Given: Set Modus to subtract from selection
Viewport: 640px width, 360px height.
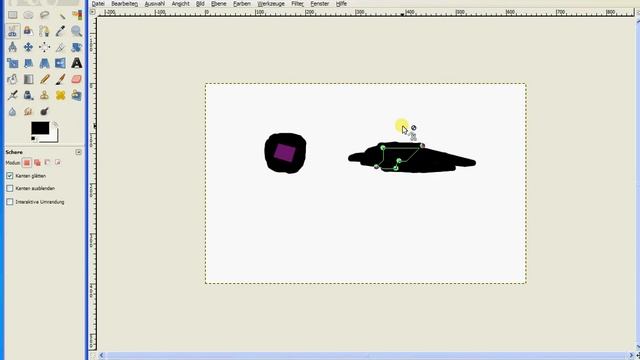Looking at the screenshot, I should [47, 163].
